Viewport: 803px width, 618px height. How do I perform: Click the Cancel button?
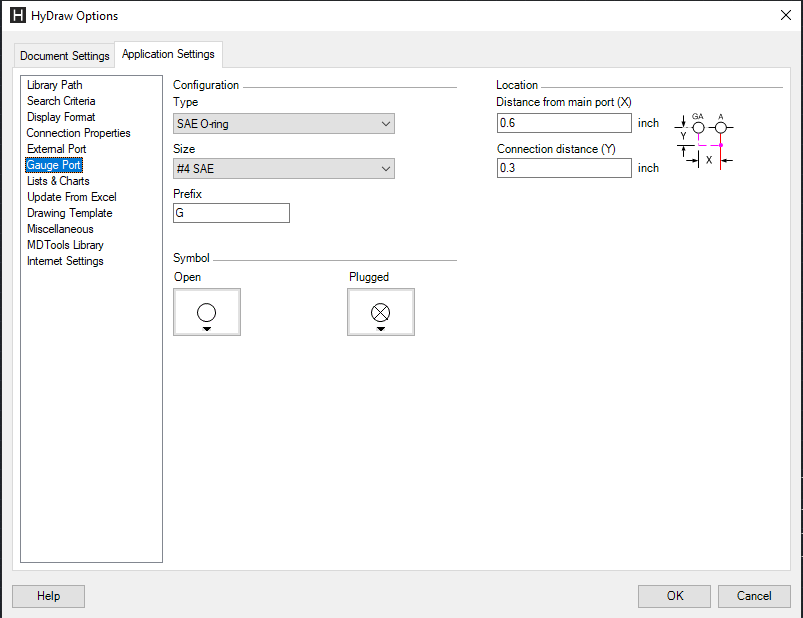(x=754, y=596)
